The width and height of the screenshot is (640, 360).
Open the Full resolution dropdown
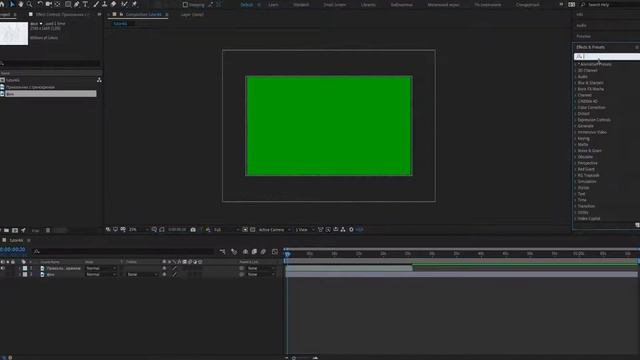pyautogui.click(x=226, y=230)
